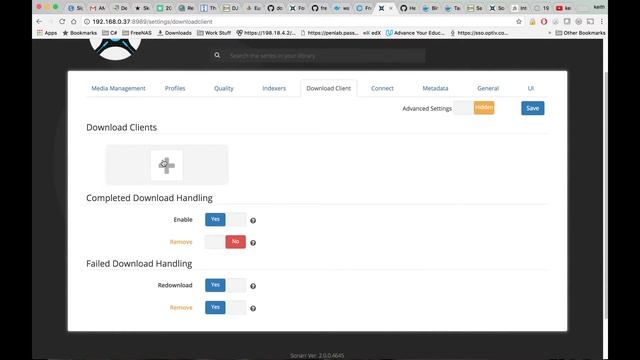Toggle Completed Download Handling Enable switch
640x360 pixels.
tap(225, 220)
